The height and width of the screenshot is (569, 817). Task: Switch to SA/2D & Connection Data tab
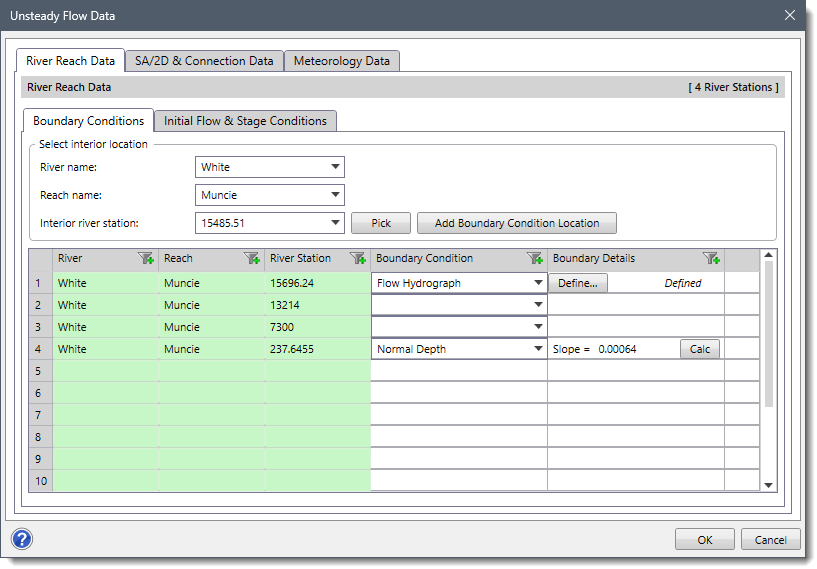[x=204, y=61]
